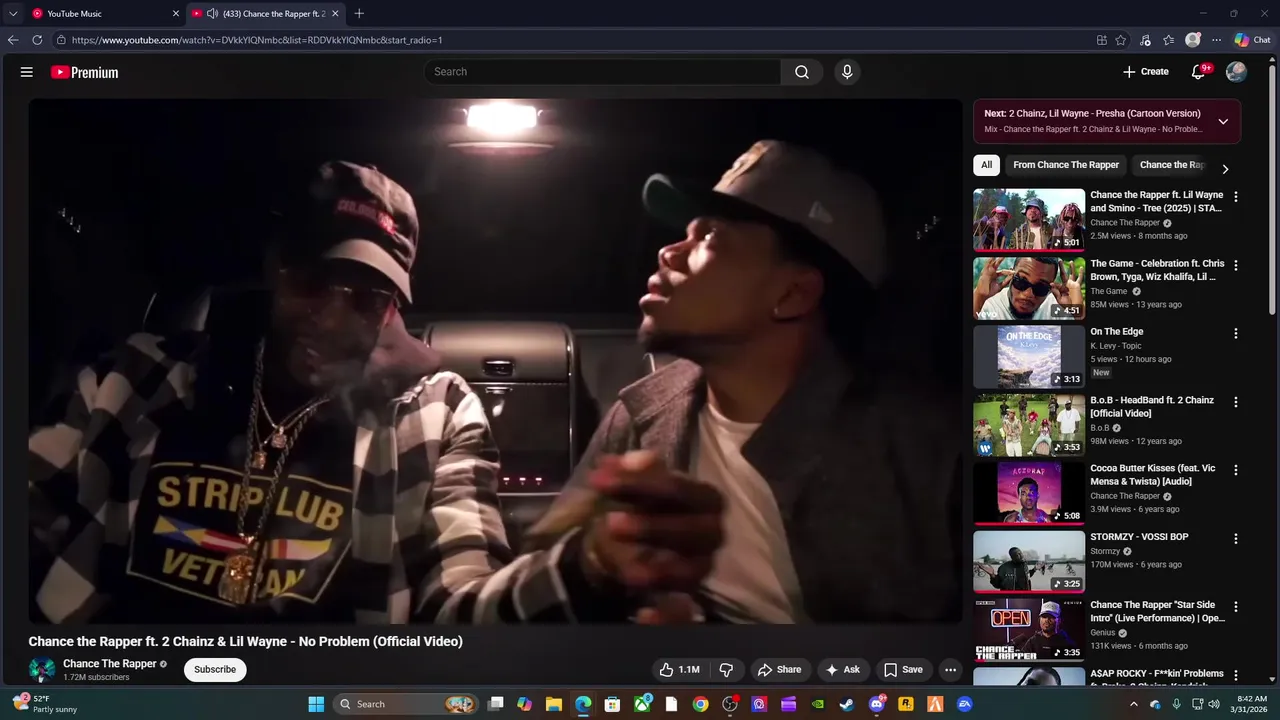
Task: Open Chance The Rapper channel avatar
Action: tap(42, 670)
